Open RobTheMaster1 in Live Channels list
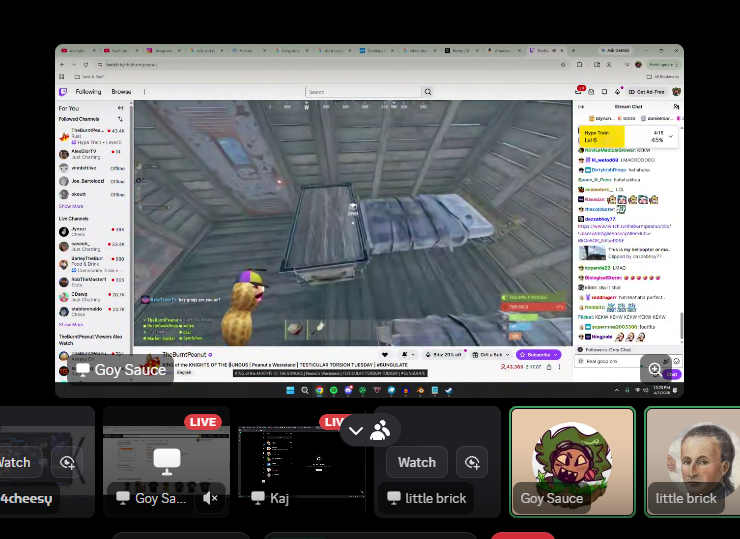This screenshot has width=740, height=539. pyautogui.click(x=92, y=282)
